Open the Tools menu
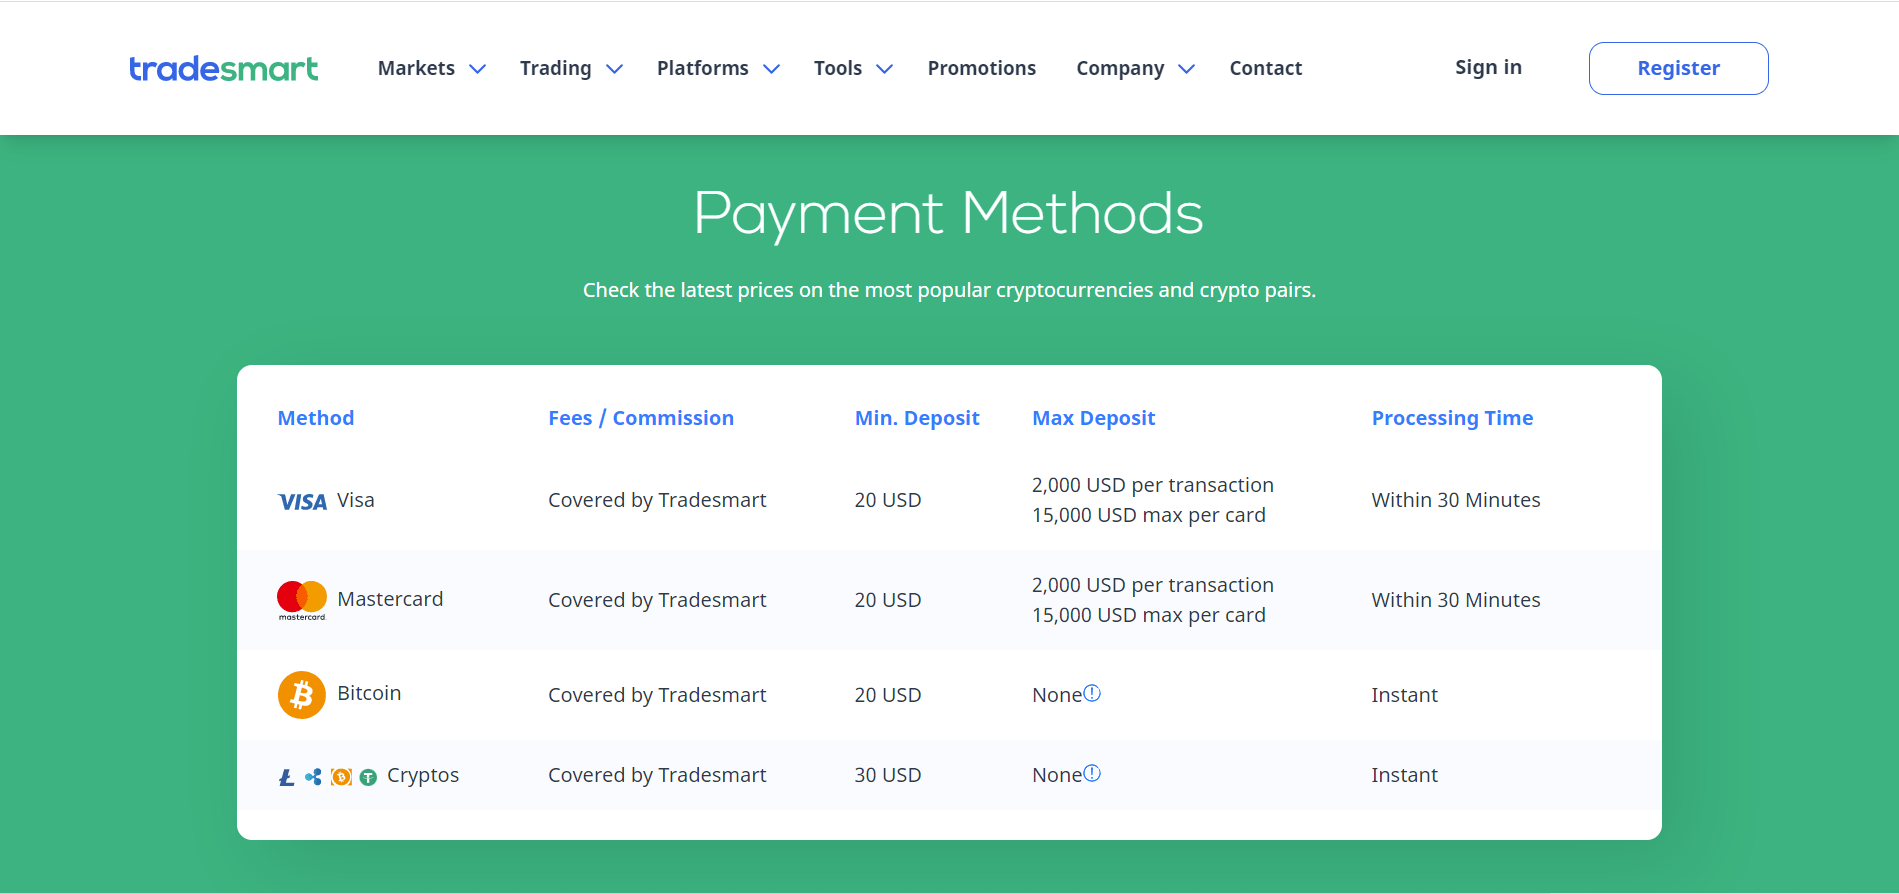 pos(838,68)
